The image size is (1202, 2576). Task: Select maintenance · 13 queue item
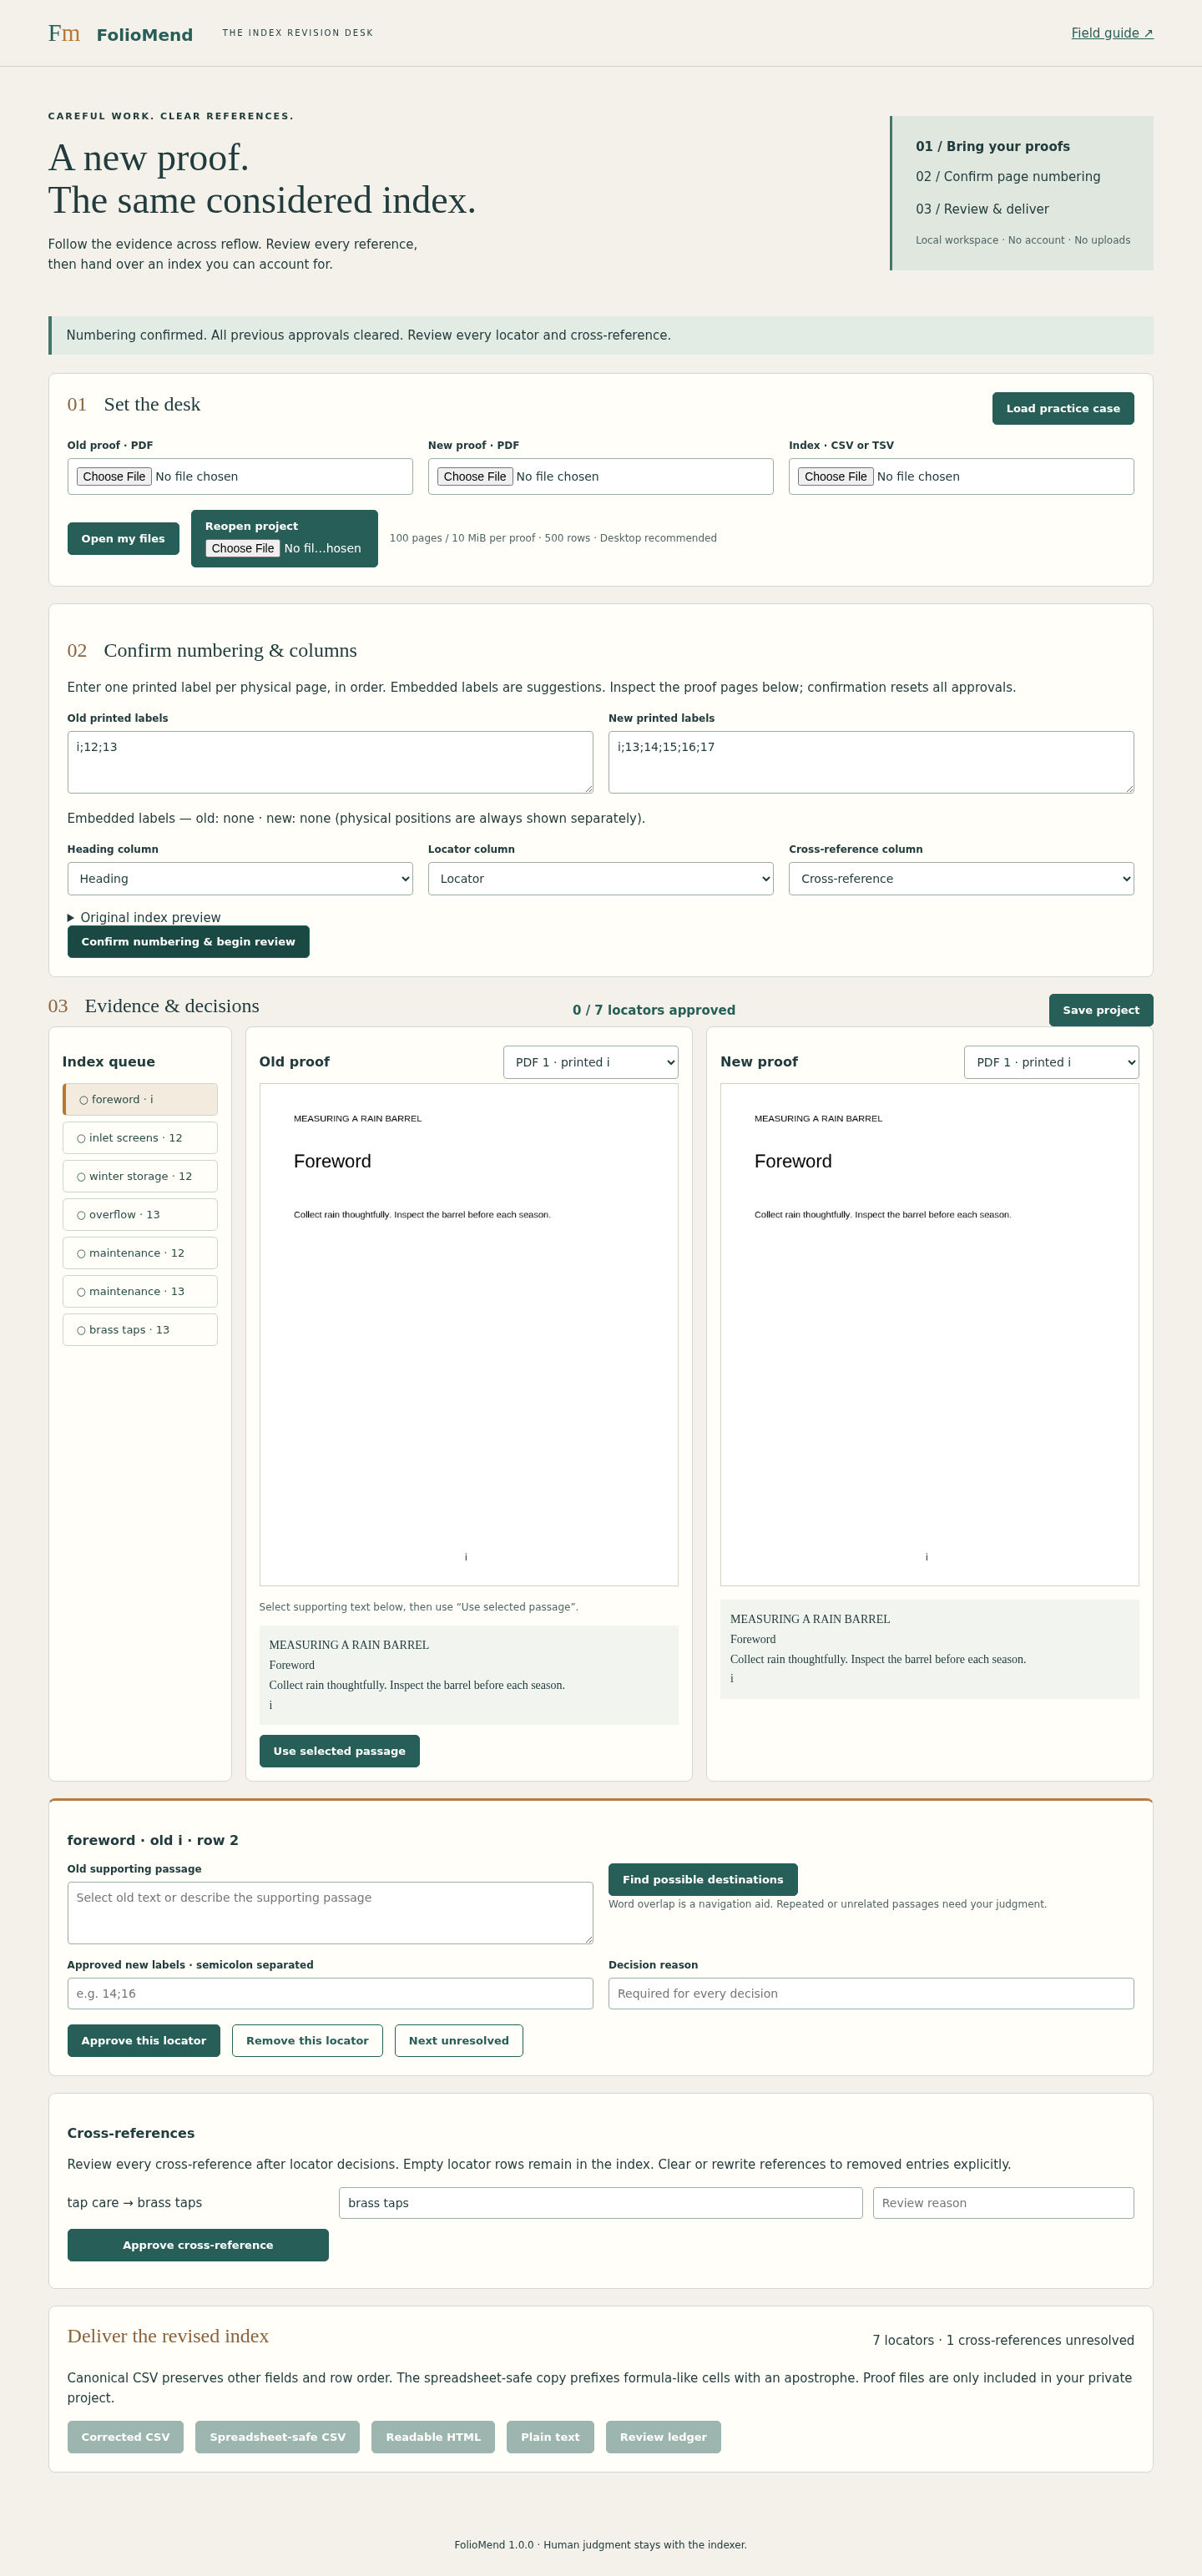tap(140, 1291)
